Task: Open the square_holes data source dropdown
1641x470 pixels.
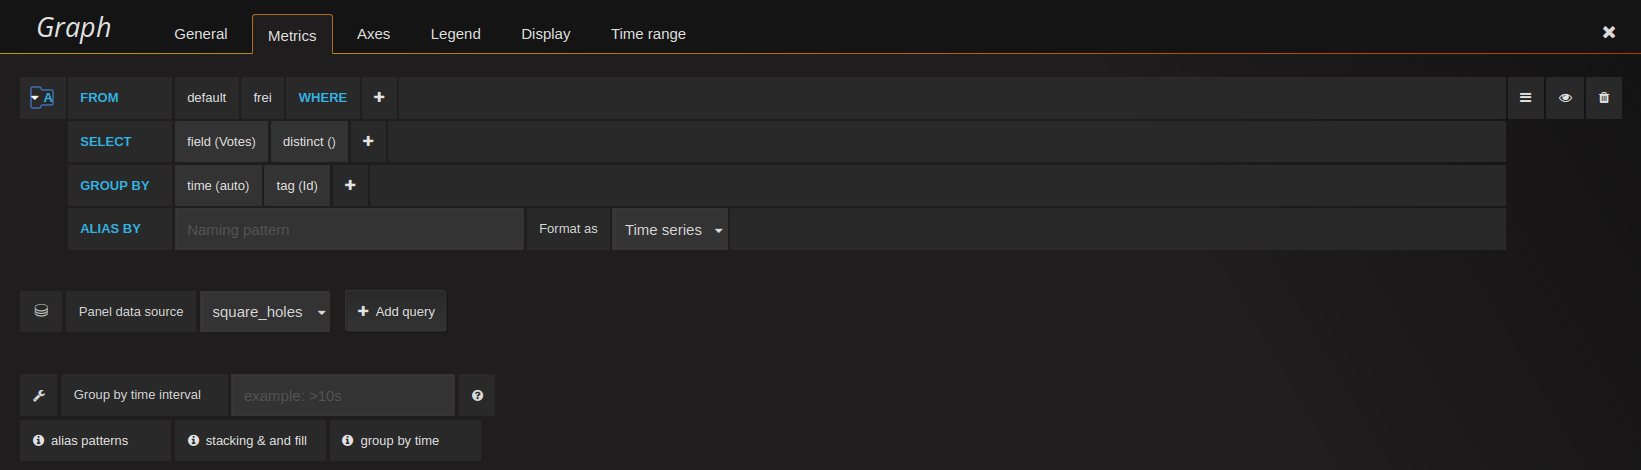Action: (x=265, y=312)
